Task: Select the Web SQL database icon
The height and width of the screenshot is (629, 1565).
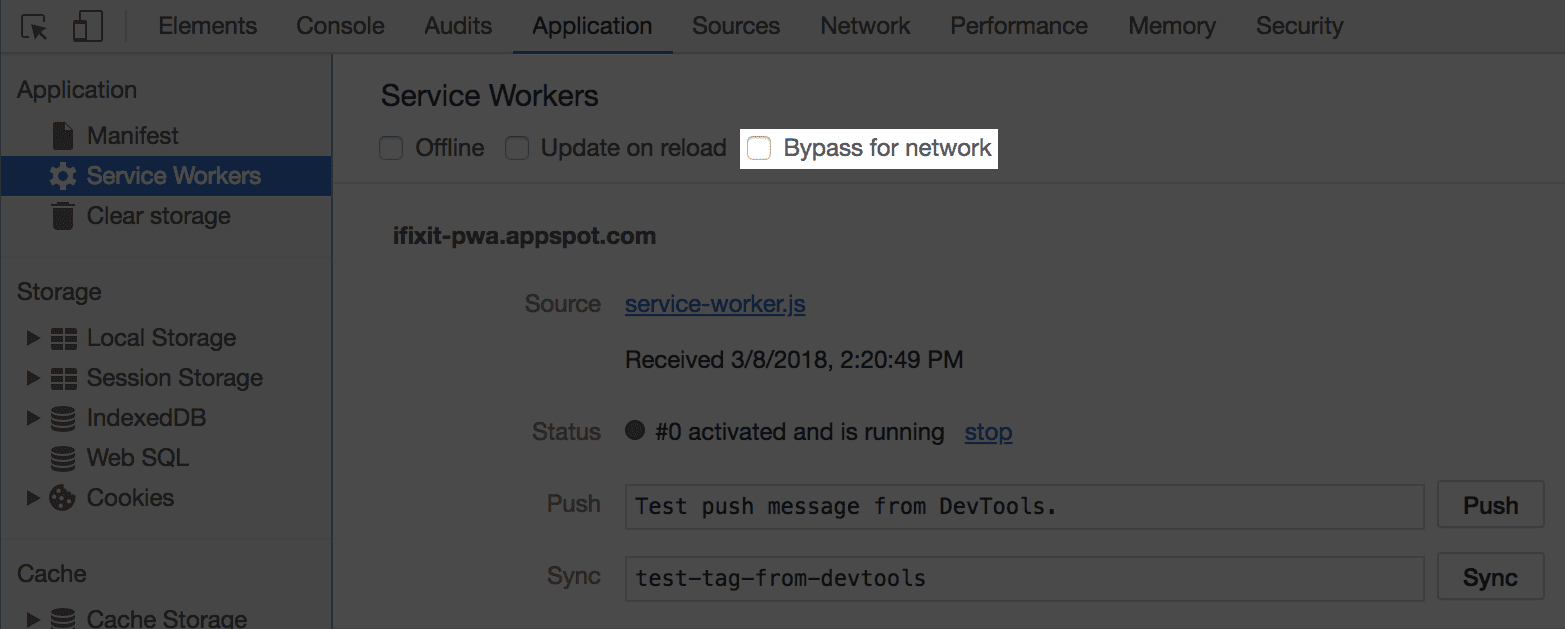Action: (62, 457)
